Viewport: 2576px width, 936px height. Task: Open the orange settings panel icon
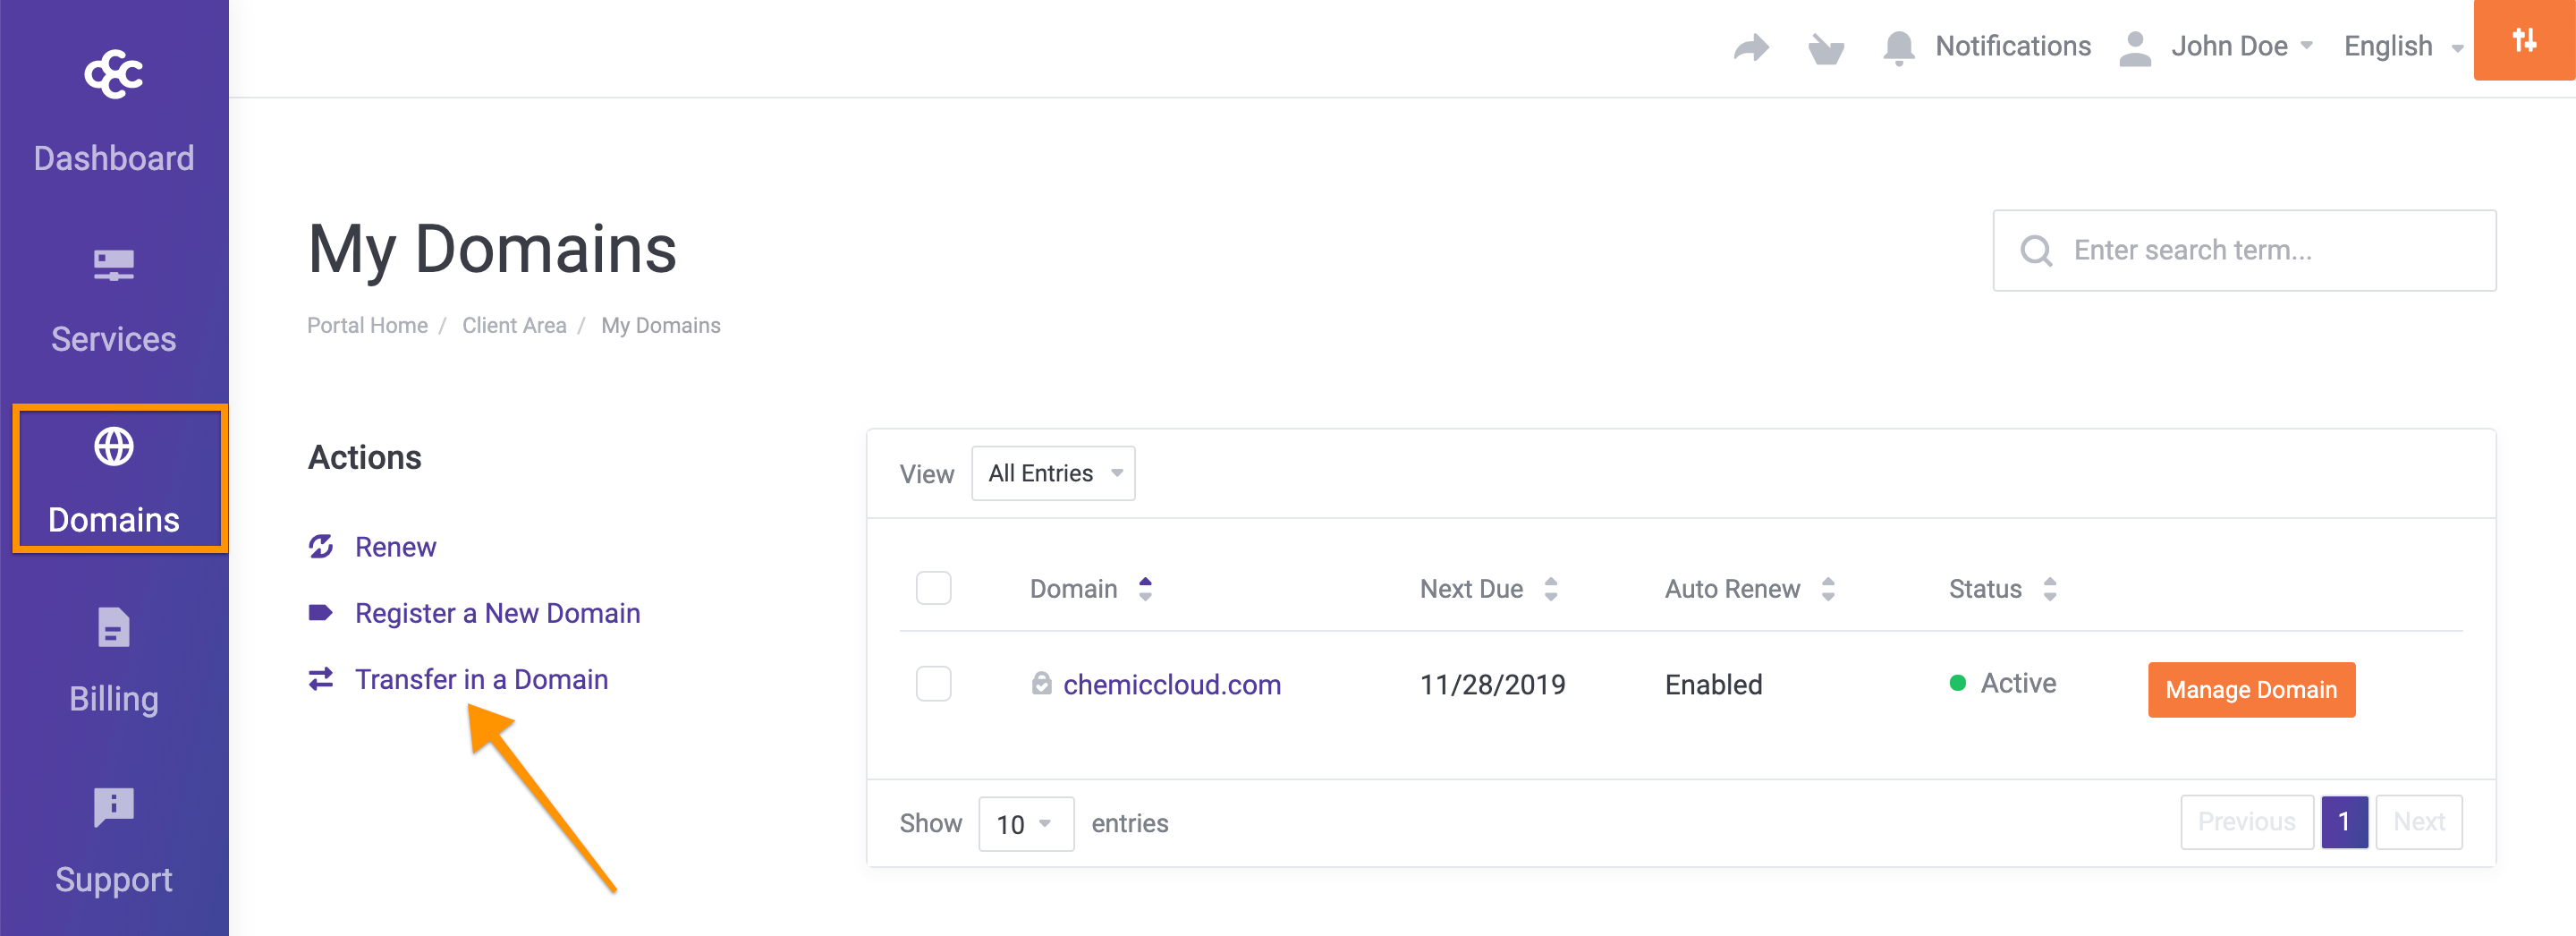(x=2524, y=41)
